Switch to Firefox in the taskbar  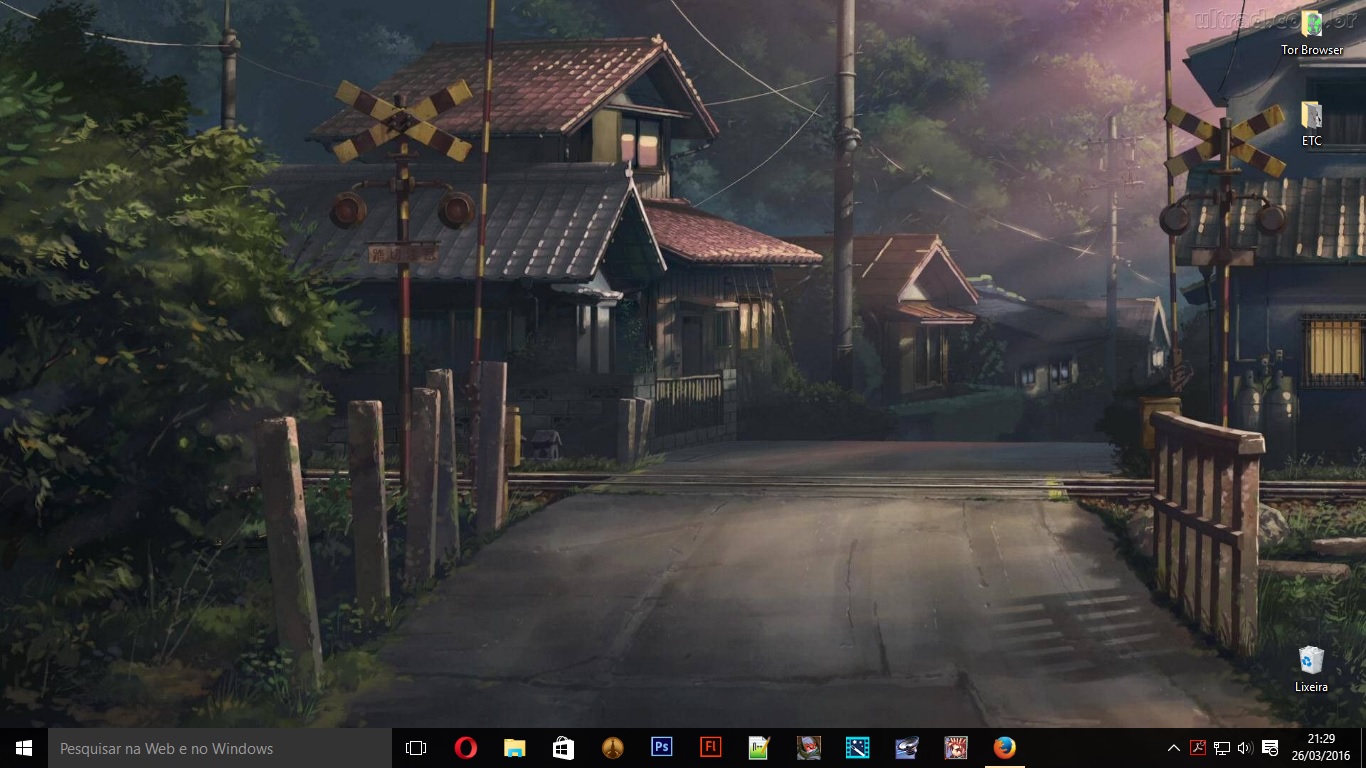coord(1004,748)
